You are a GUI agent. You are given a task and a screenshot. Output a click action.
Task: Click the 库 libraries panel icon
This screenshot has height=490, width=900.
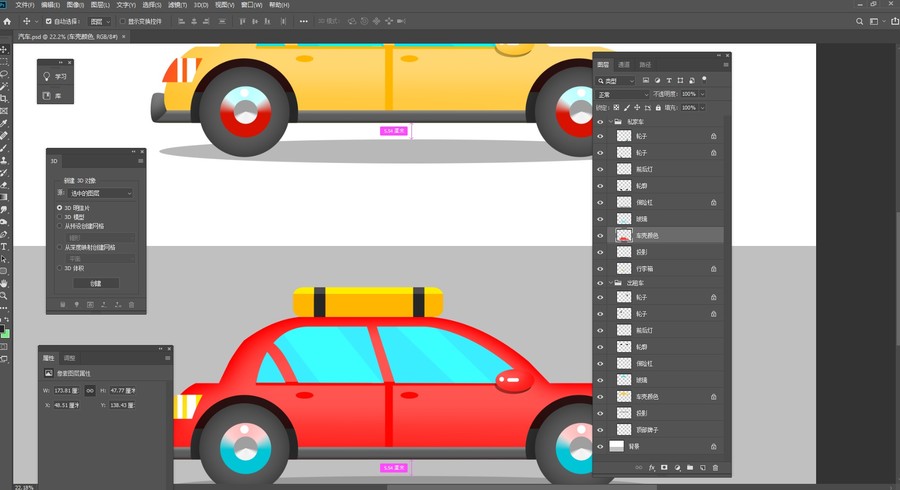click(x=46, y=96)
